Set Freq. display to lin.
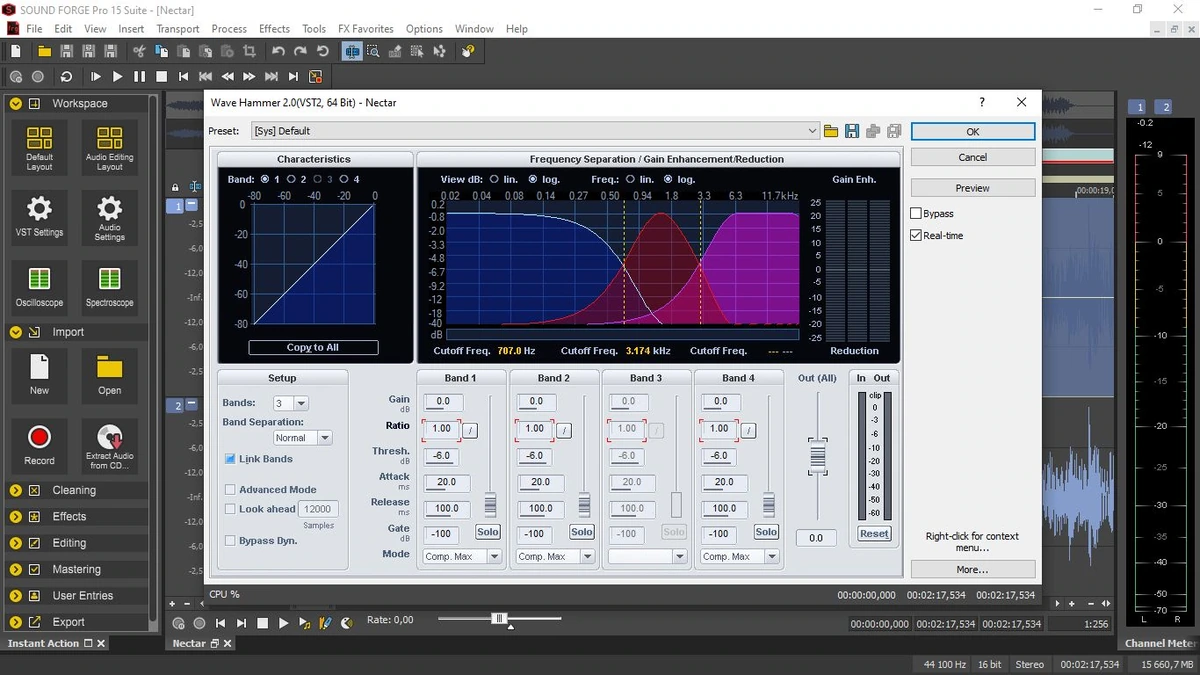Viewport: 1200px width, 675px height. [x=631, y=180]
